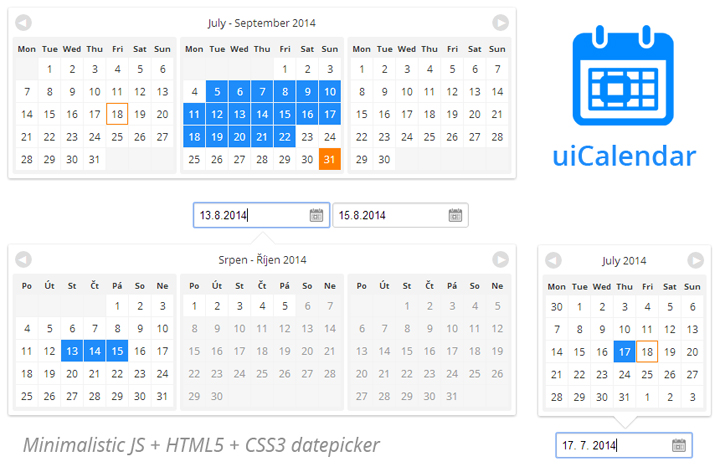This screenshot has width=720, height=472.
Task: Select day 31 in top July calendar
Action: click(x=95, y=159)
